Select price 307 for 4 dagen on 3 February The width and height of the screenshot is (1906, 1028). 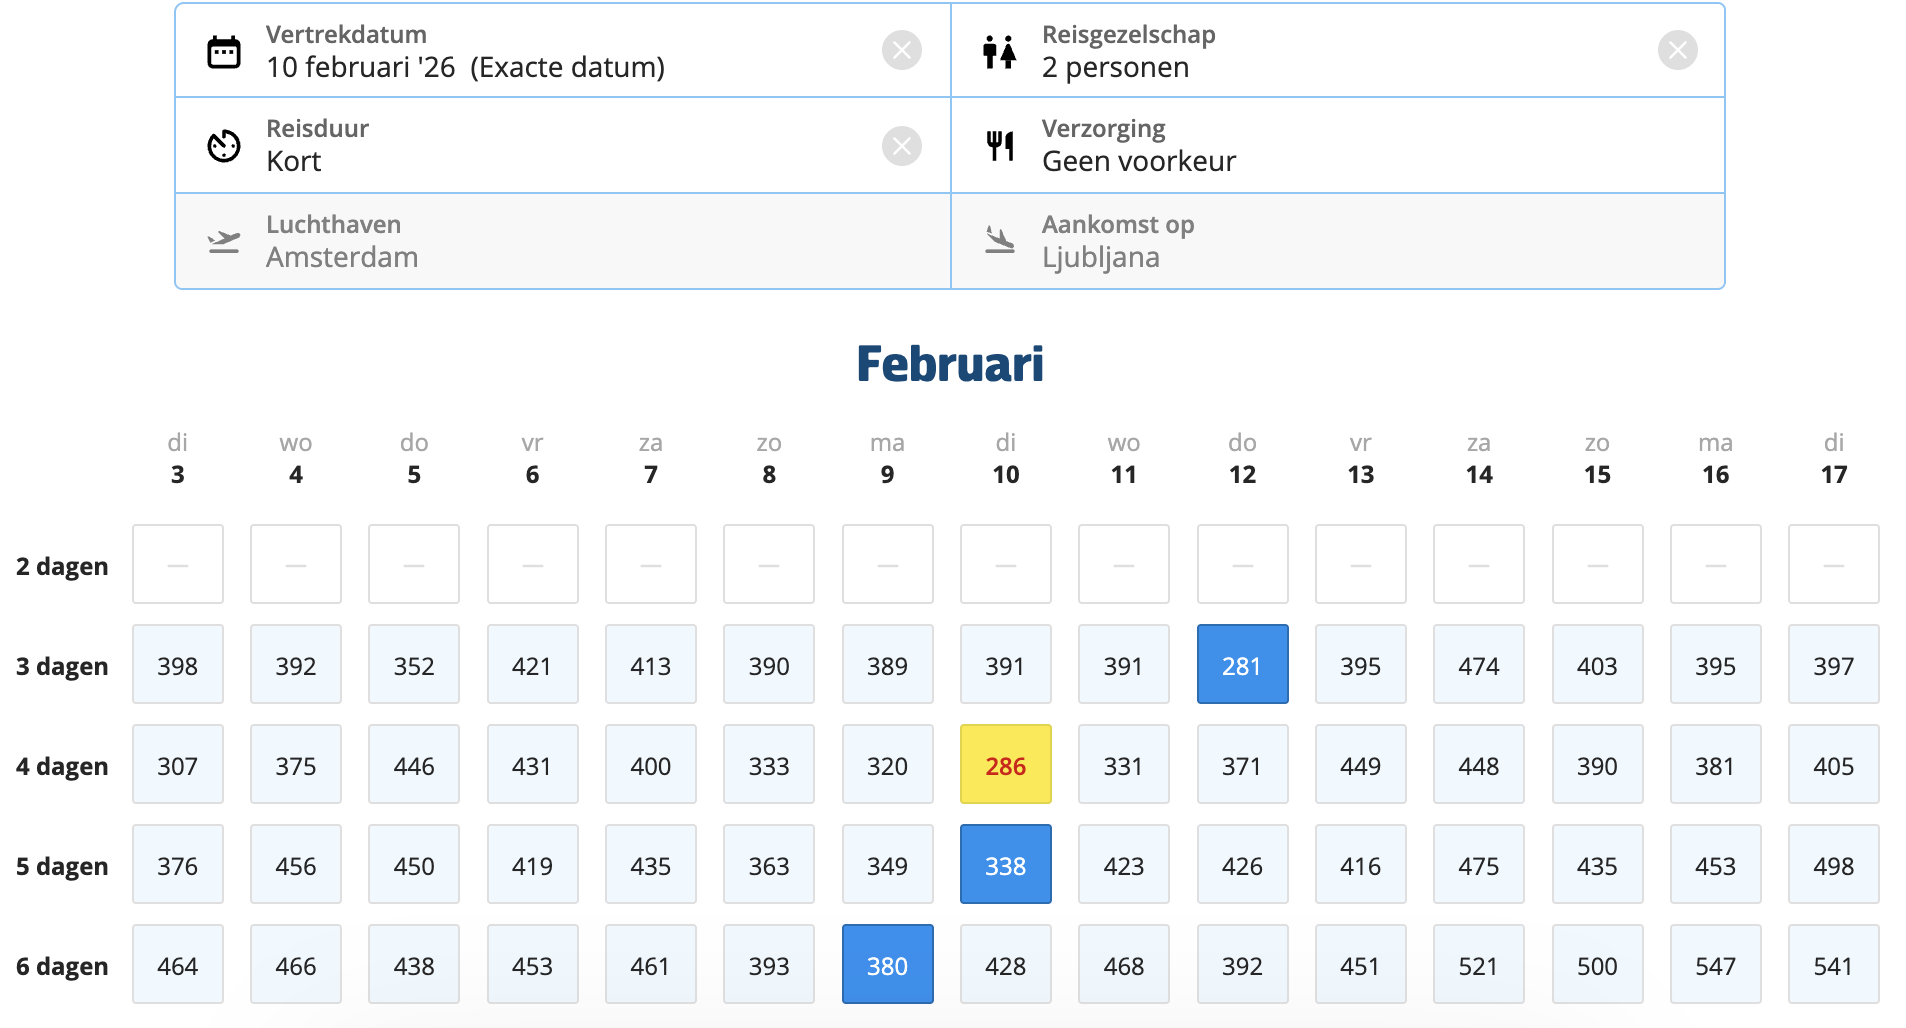point(178,765)
